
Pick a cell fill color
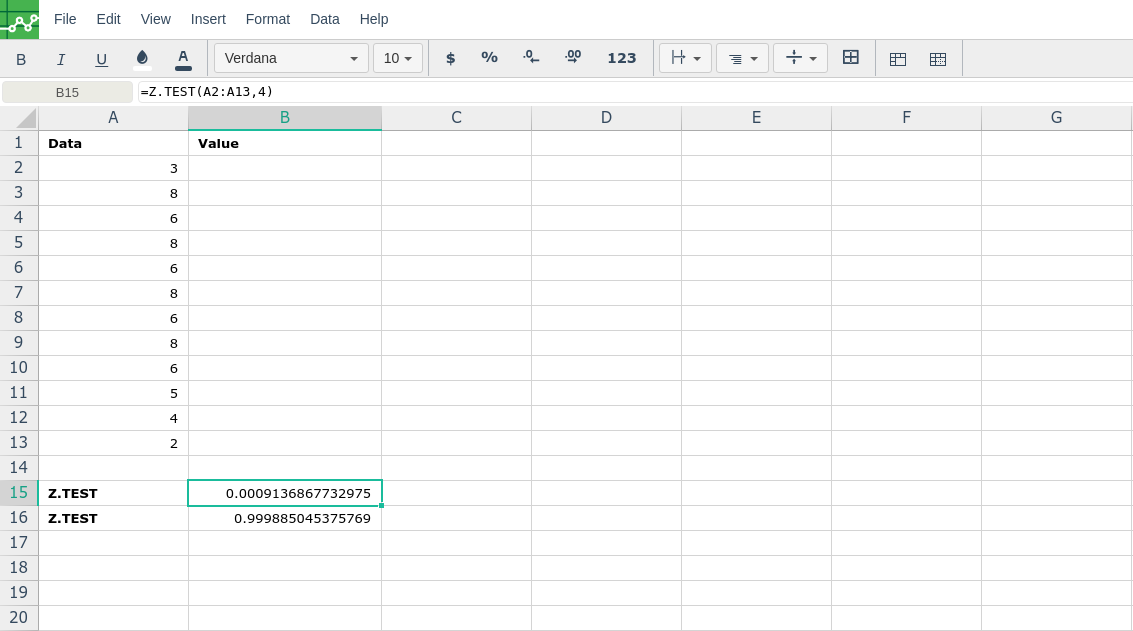tap(142, 58)
